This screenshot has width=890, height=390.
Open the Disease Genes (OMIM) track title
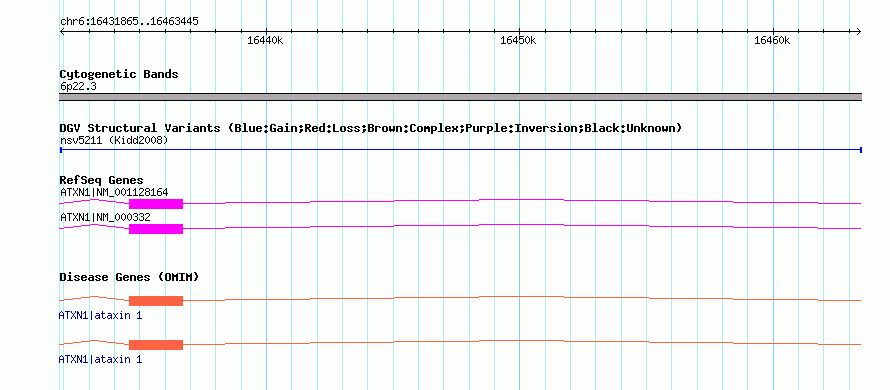point(129,278)
